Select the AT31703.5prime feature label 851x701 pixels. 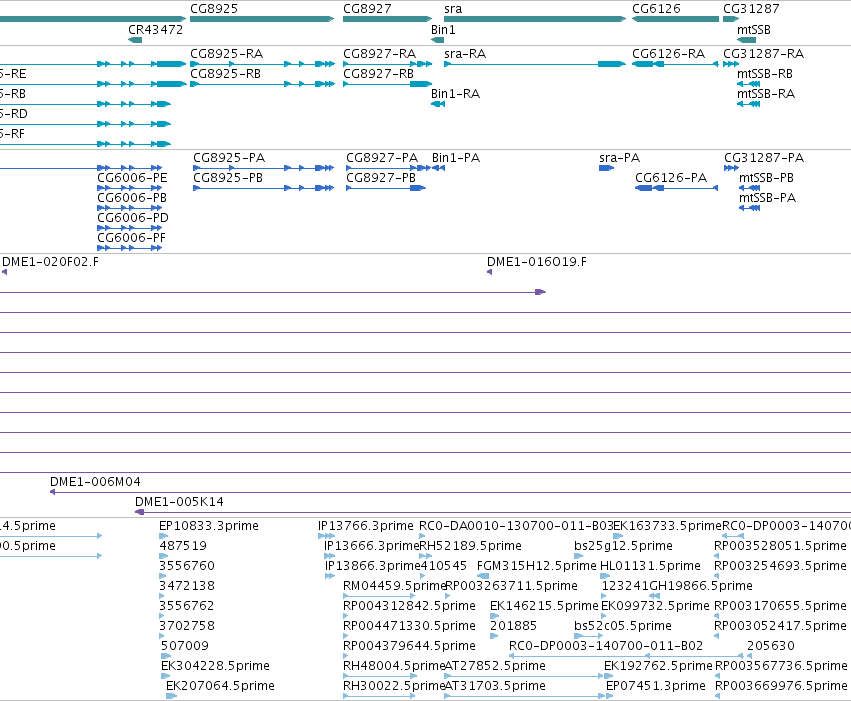(x=495, y=686)
